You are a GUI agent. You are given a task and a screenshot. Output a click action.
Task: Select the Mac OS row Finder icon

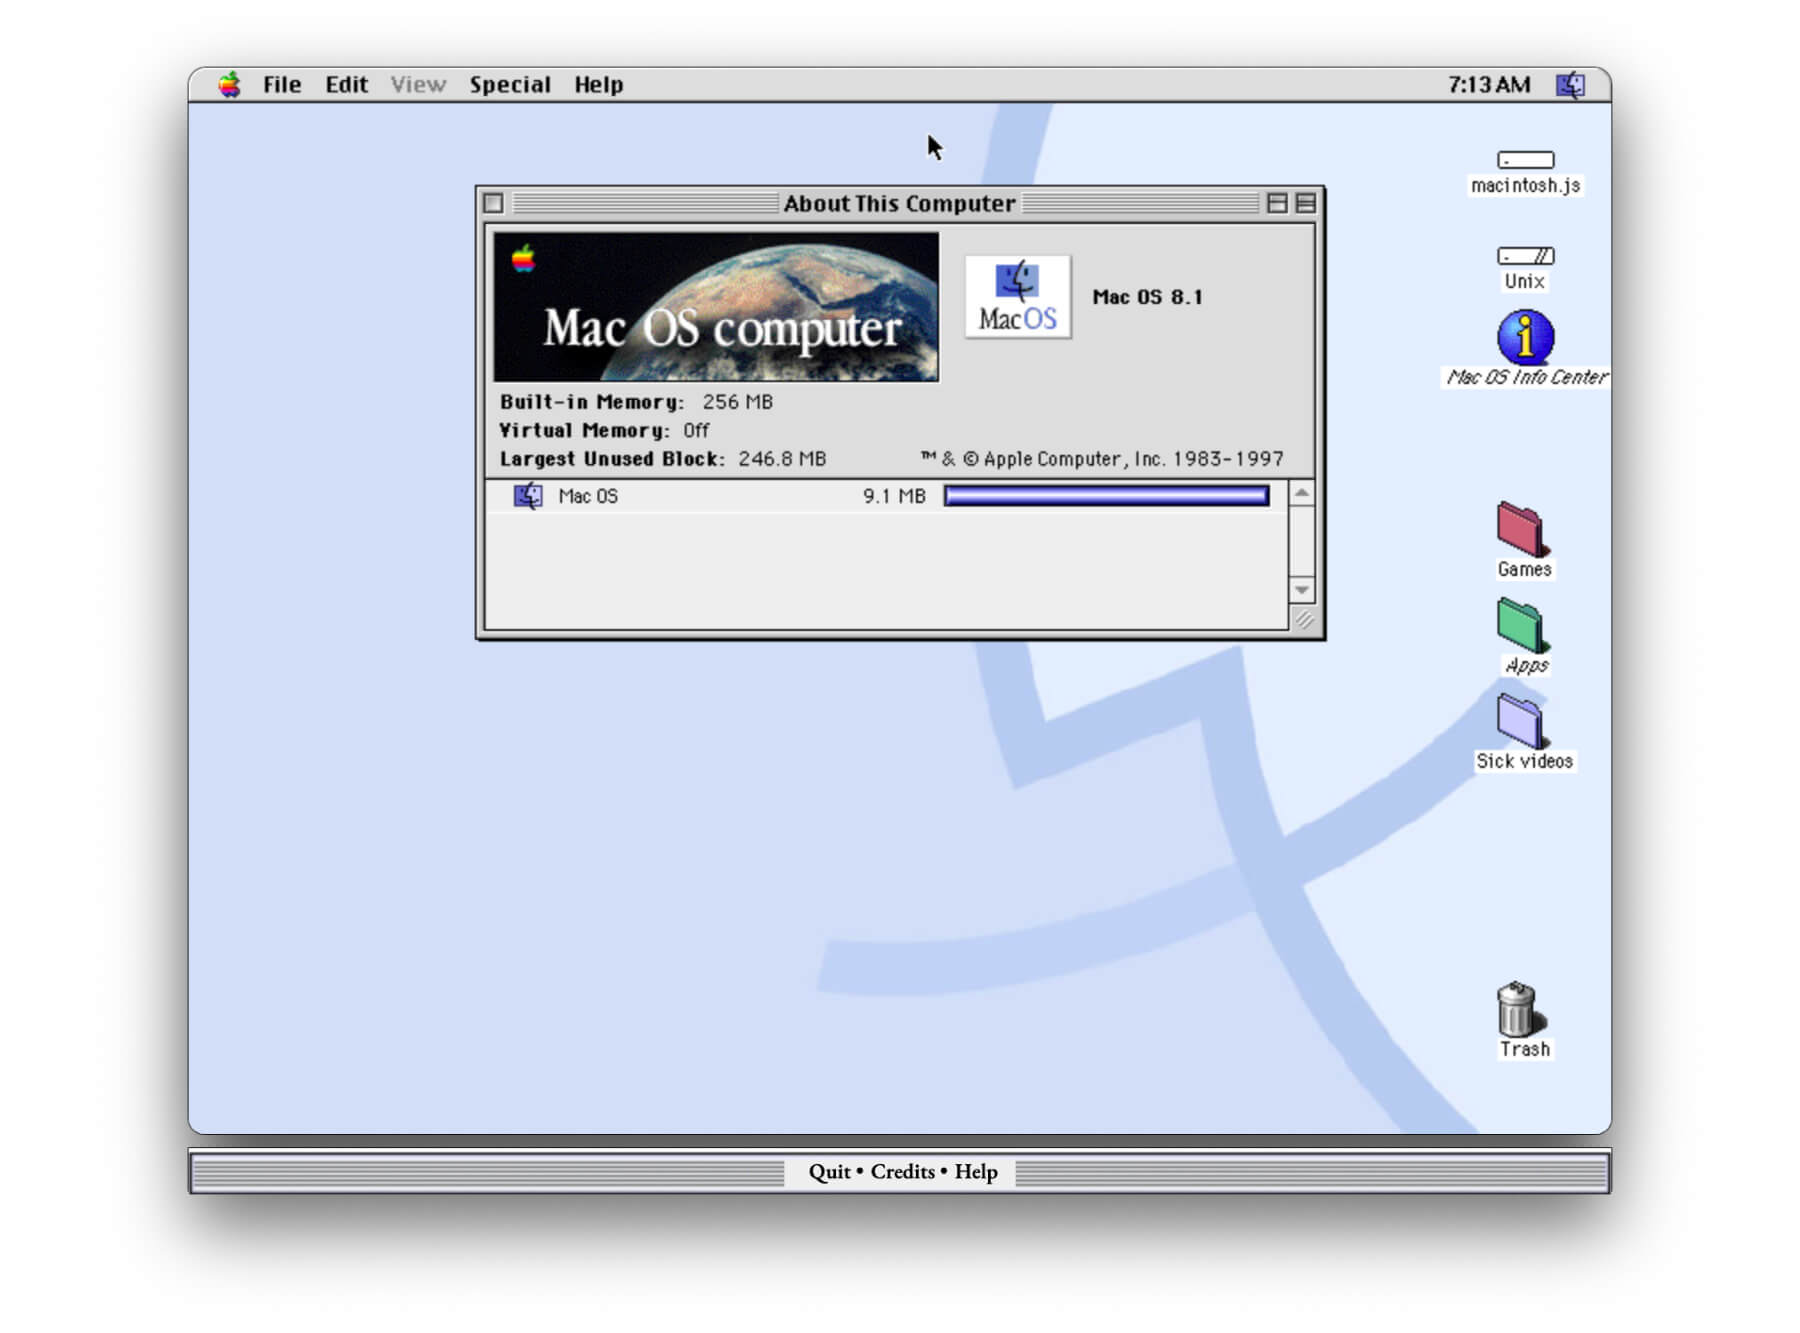pos(528,496)
